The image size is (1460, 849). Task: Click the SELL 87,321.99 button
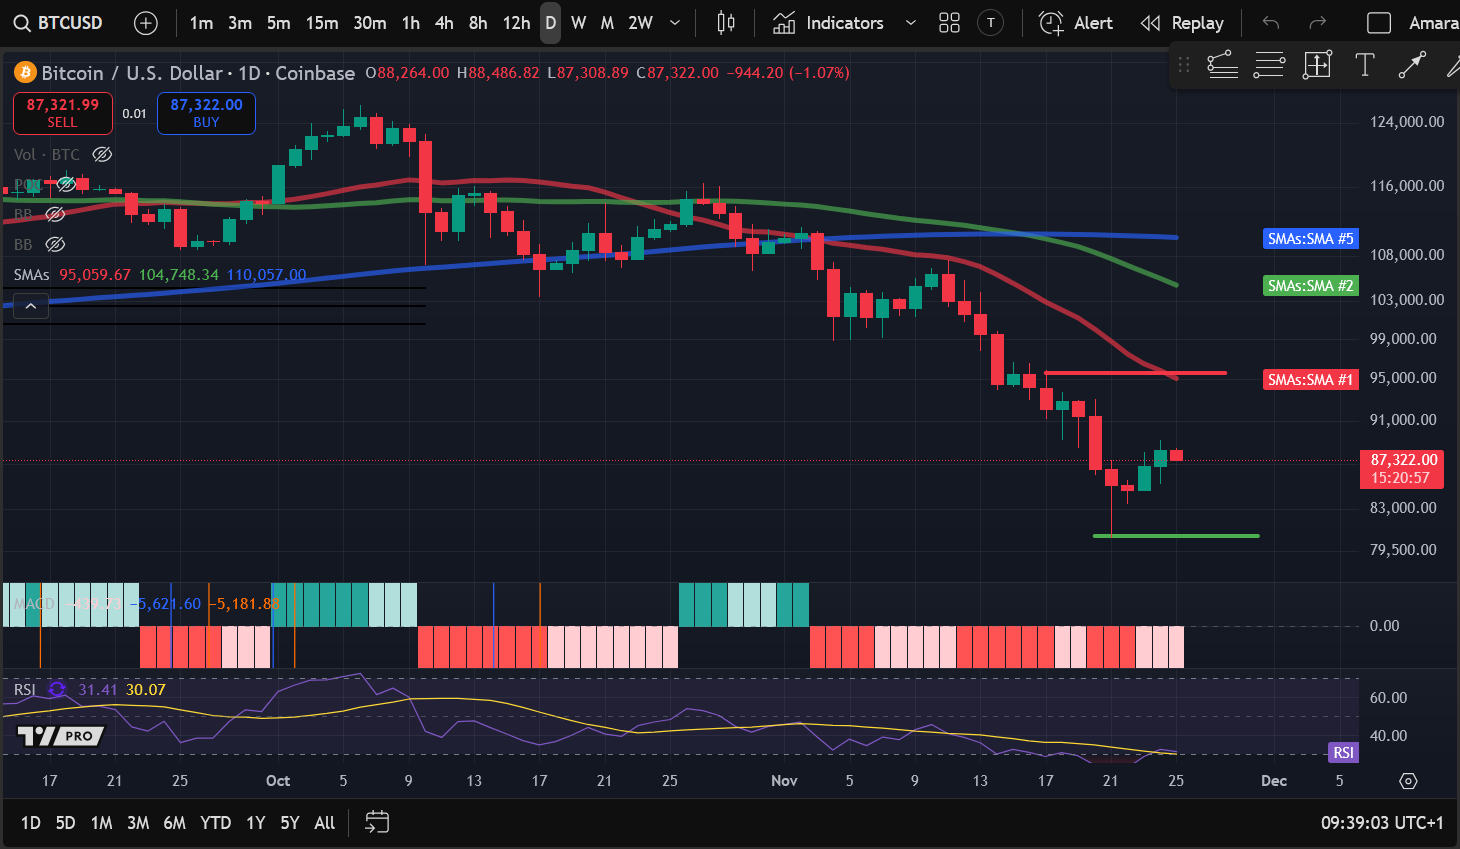(x=62, y=113)
